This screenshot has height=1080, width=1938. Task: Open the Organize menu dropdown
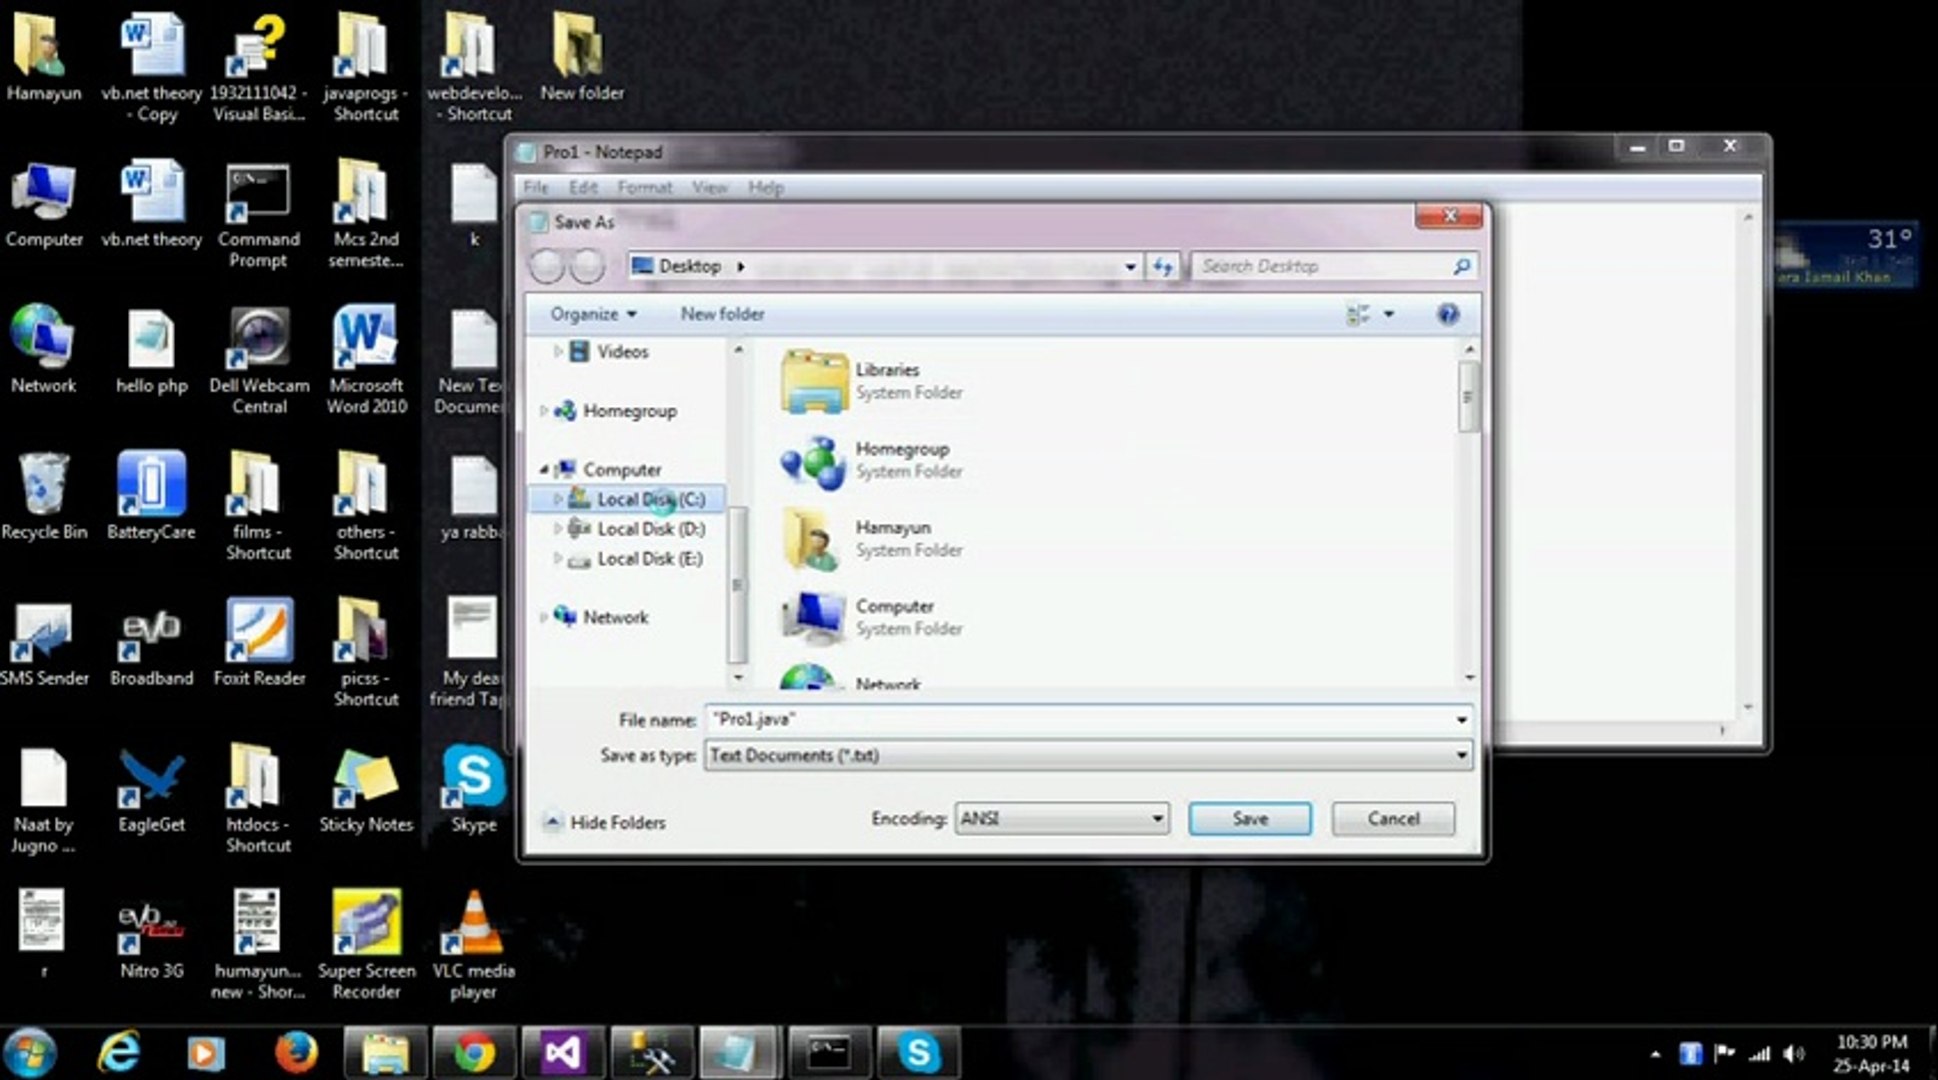tap(593, 314)
